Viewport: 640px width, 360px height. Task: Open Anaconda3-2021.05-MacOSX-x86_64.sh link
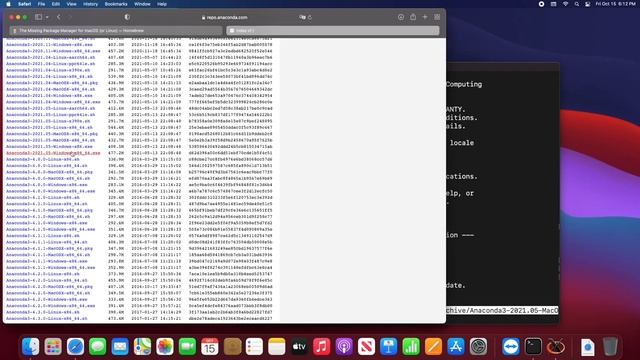pos(51,140)
